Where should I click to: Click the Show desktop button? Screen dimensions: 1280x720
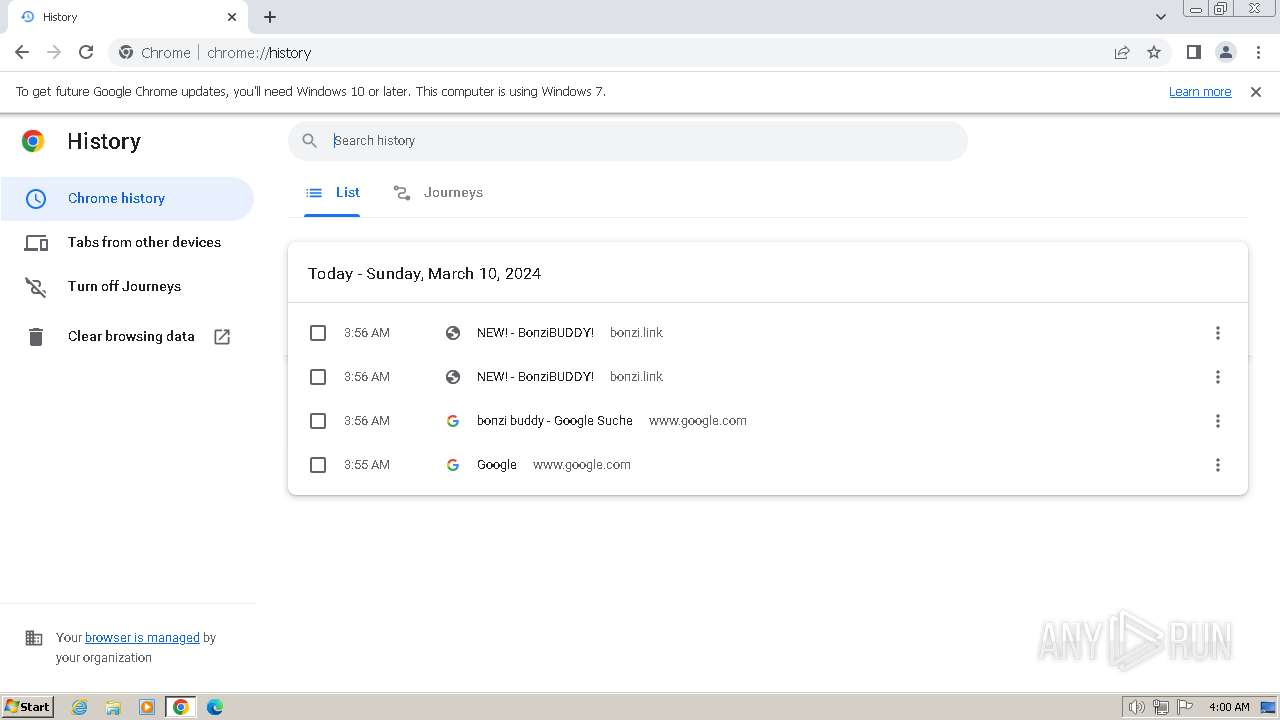1269,707
